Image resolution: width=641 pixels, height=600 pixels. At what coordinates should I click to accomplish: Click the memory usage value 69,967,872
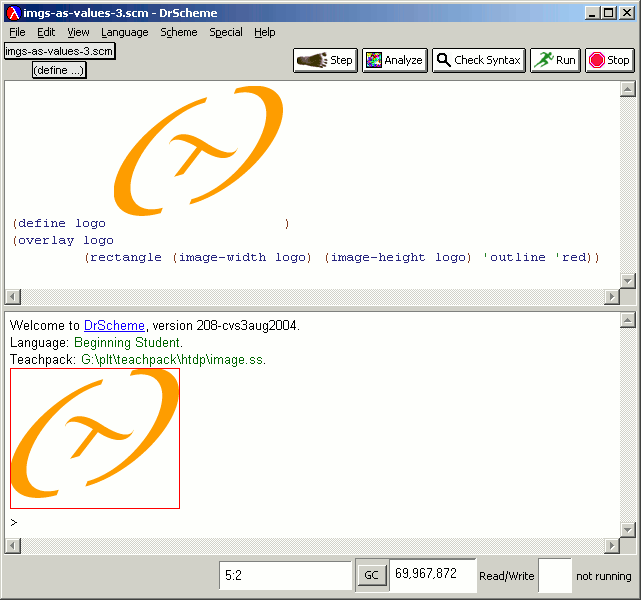tap(426, 574)
